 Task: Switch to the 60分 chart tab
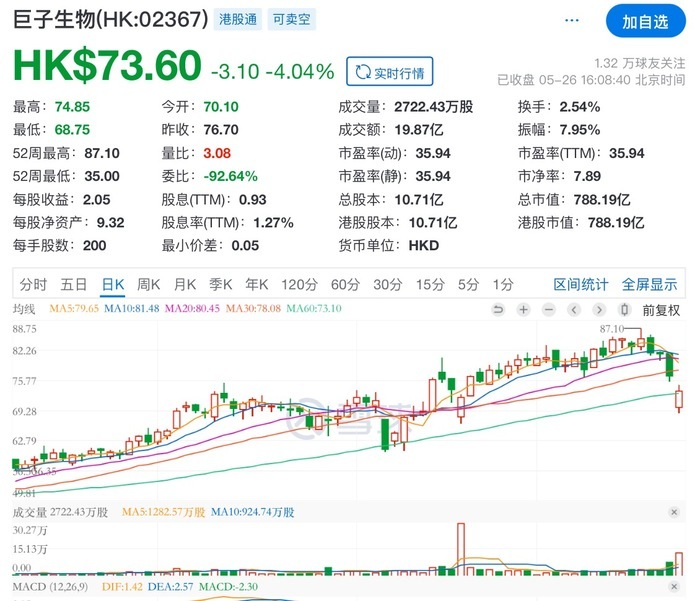345,284
